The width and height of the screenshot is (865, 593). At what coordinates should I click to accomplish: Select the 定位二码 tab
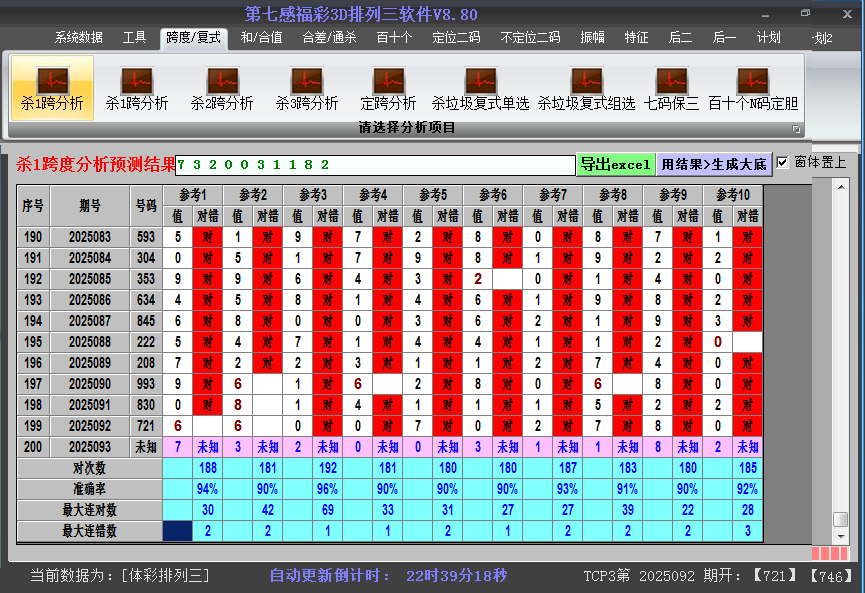click(x=456, y=38)
